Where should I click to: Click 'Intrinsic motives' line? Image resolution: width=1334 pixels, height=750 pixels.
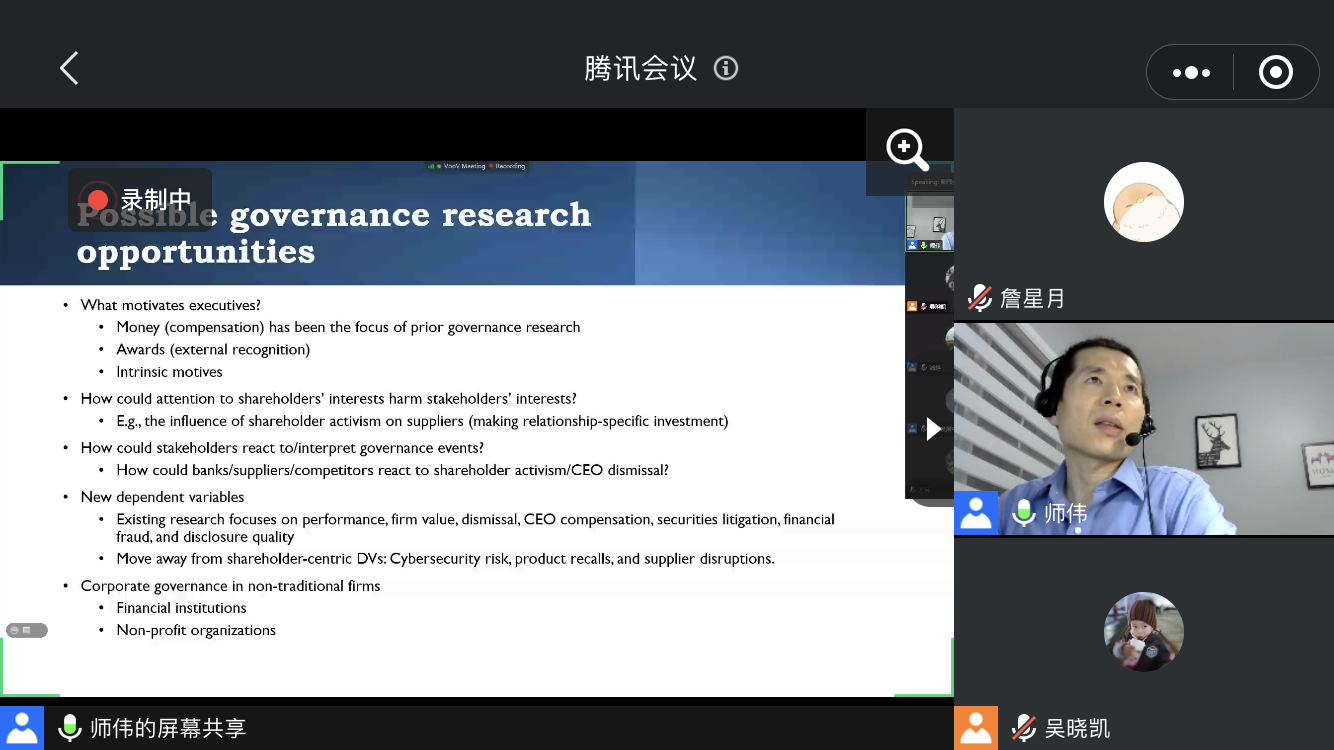click(170, 371)
